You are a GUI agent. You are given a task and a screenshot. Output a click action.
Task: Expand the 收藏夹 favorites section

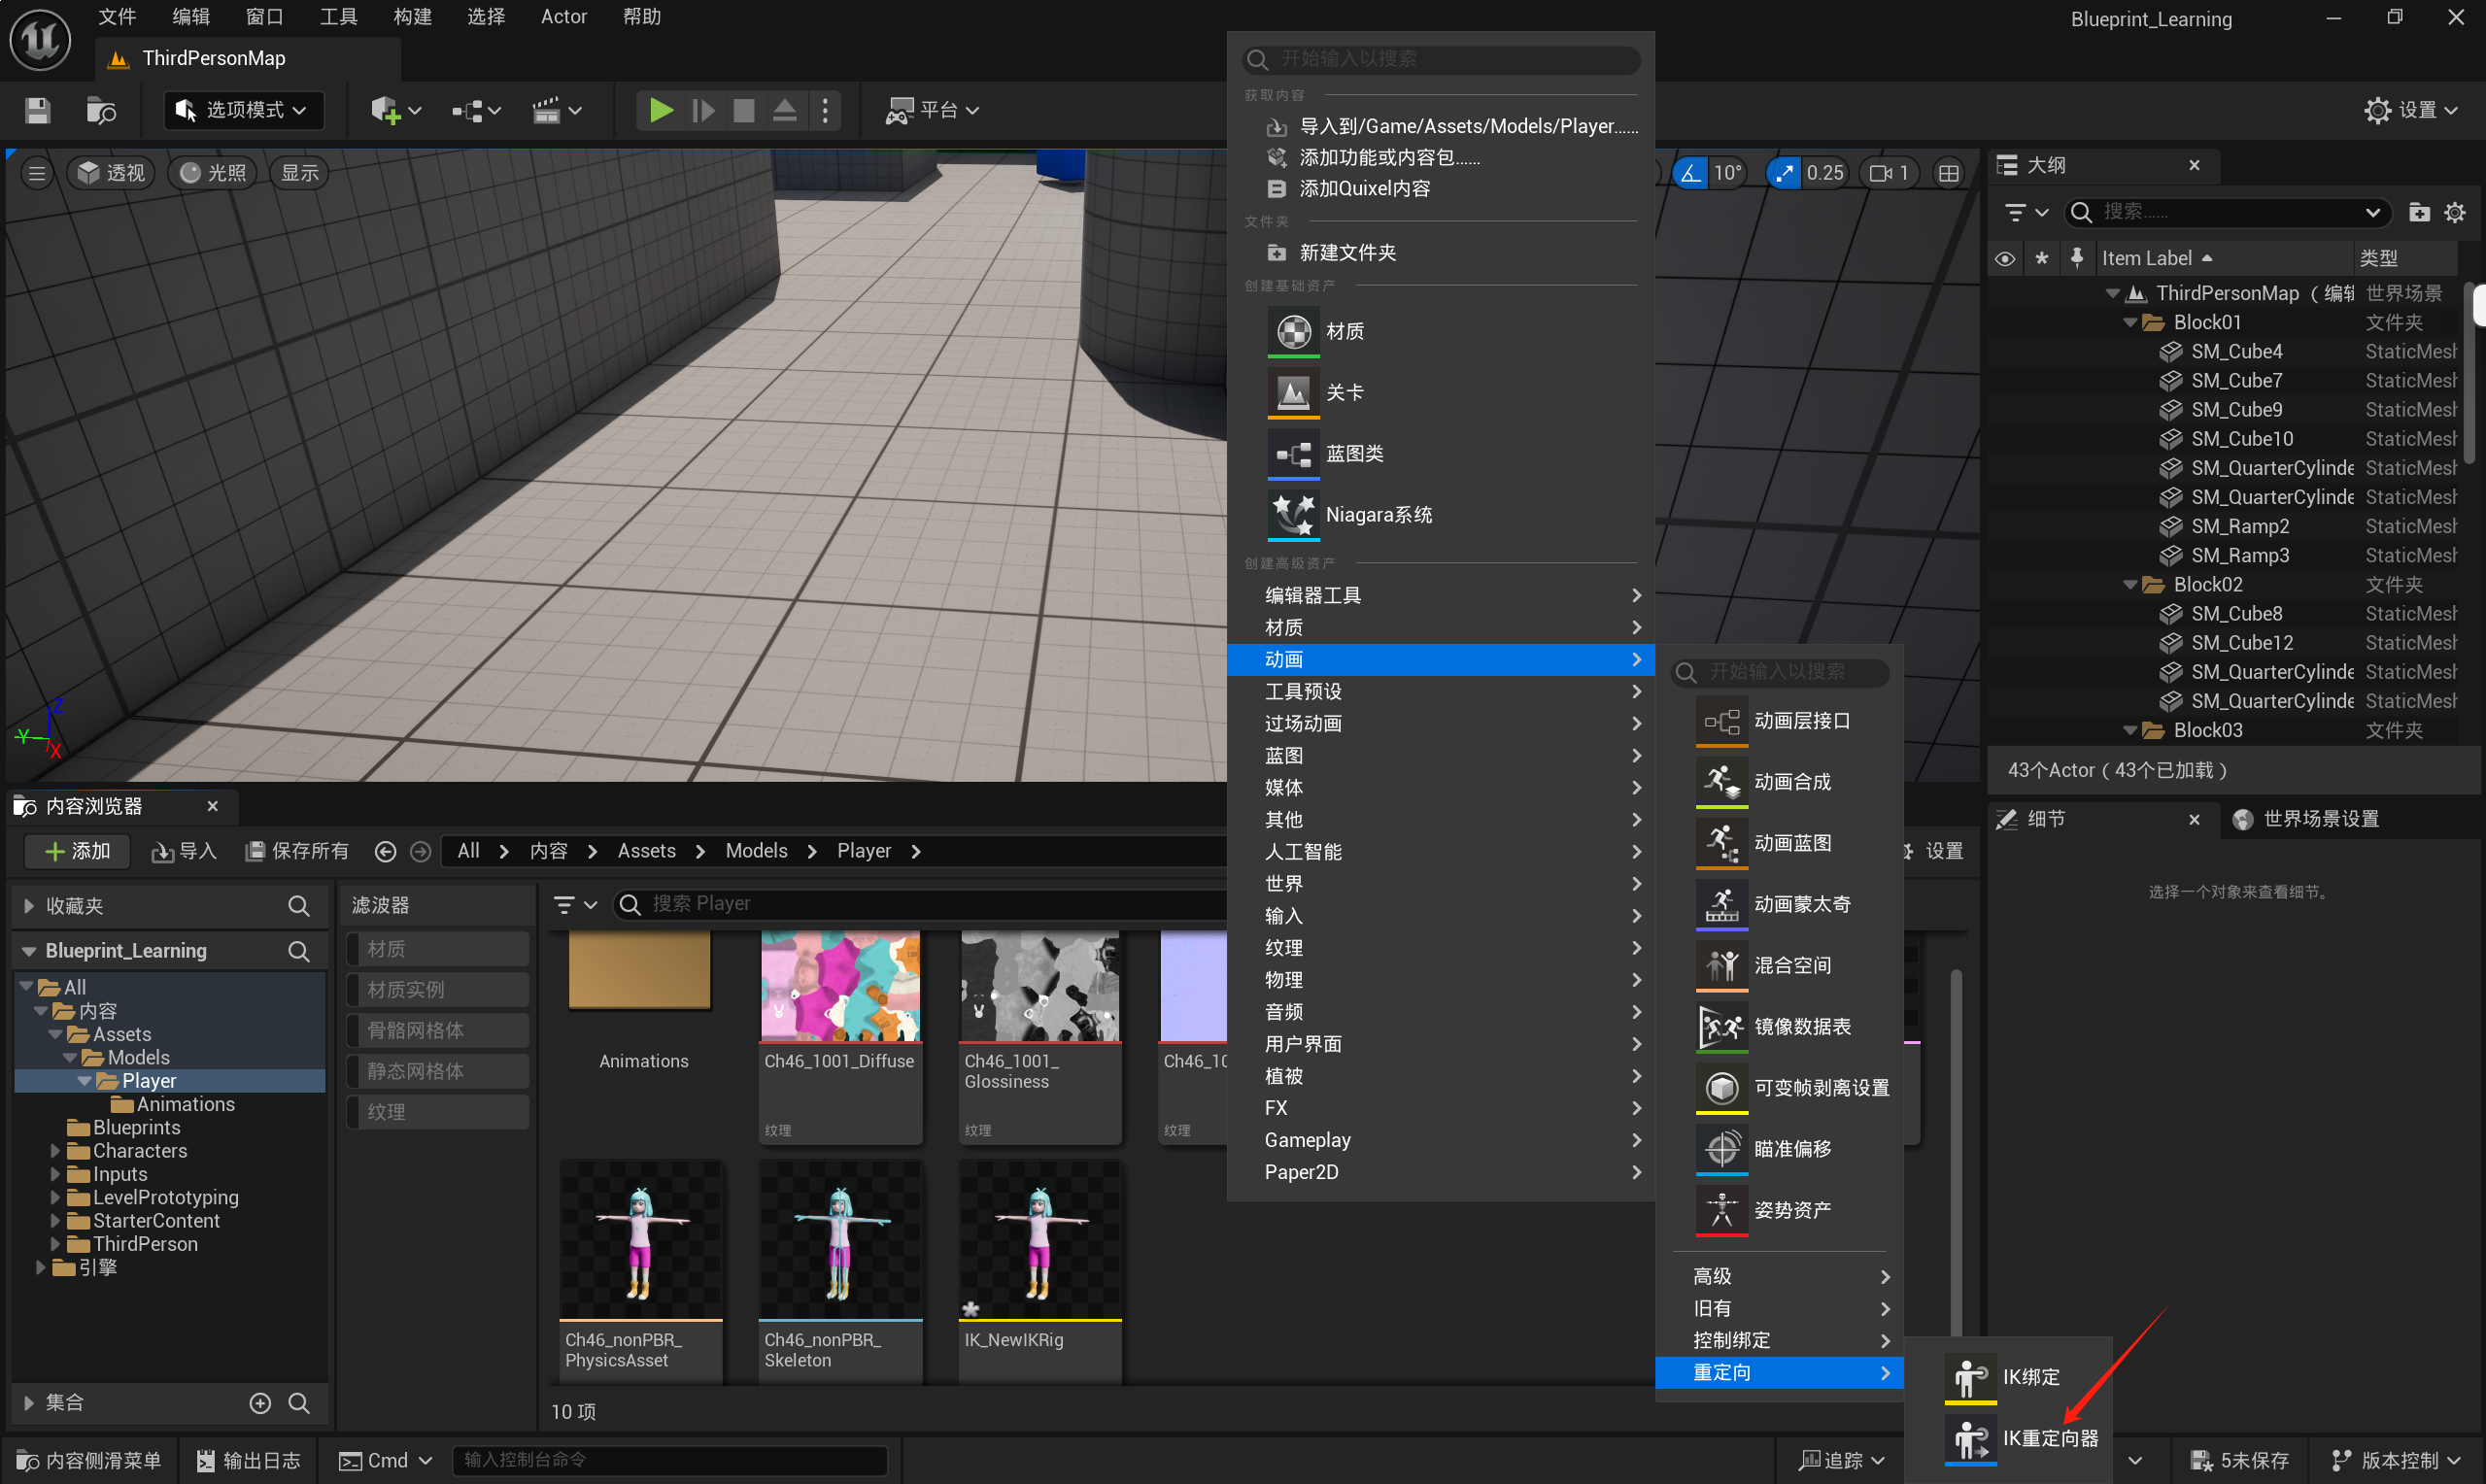click(28, 906)
